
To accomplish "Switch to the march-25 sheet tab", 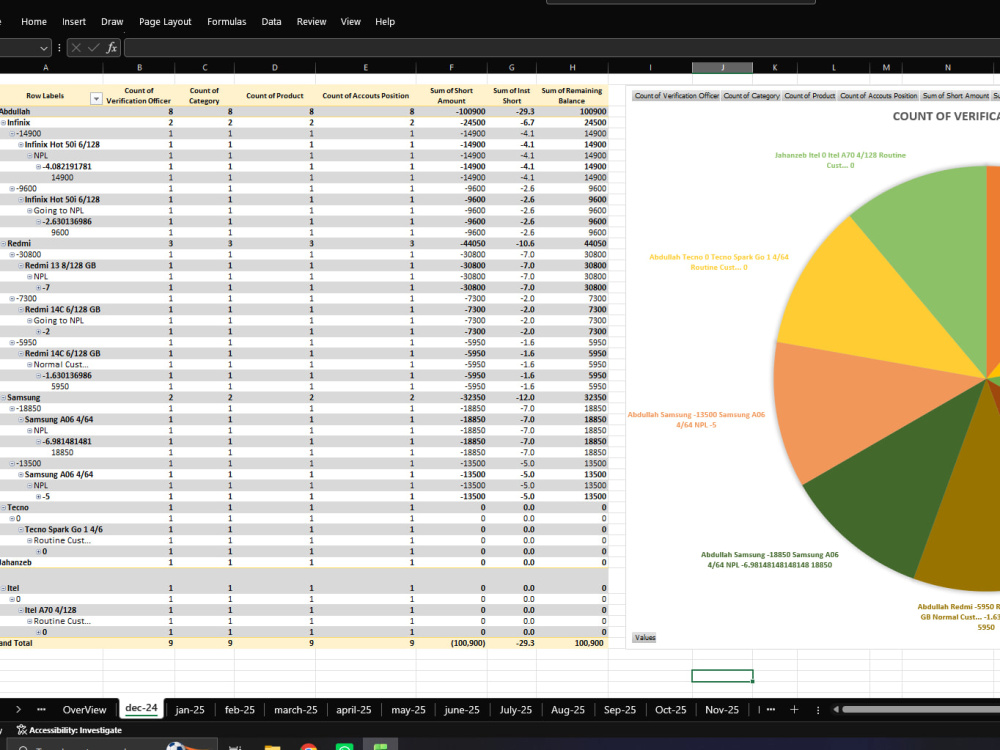I will click(295, 709).
